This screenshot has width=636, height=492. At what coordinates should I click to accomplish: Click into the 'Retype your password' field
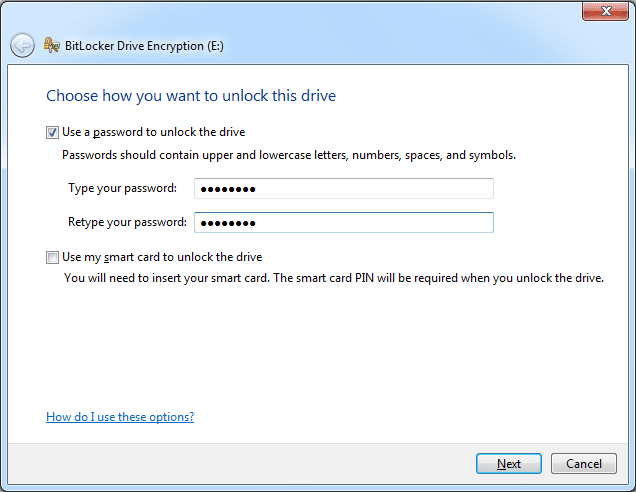coord(343,222)
